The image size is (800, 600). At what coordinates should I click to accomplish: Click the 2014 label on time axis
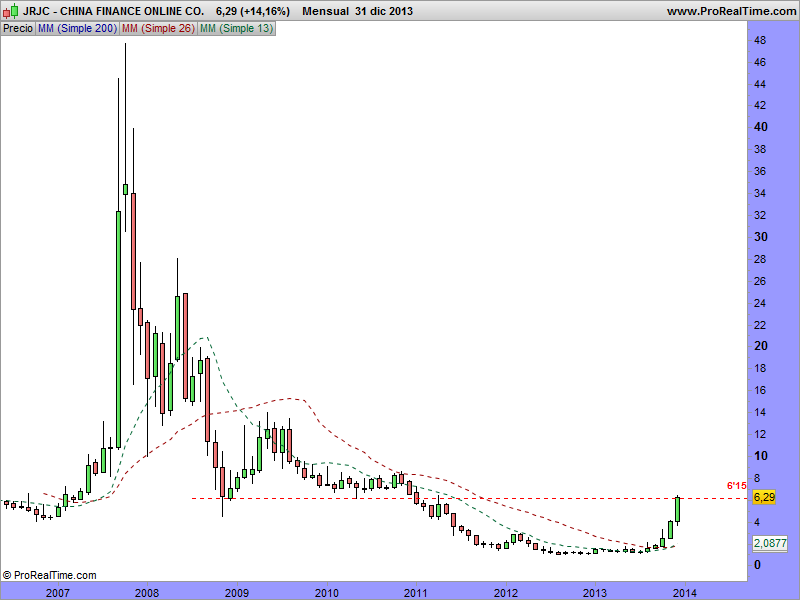click(x=685, y=592)
